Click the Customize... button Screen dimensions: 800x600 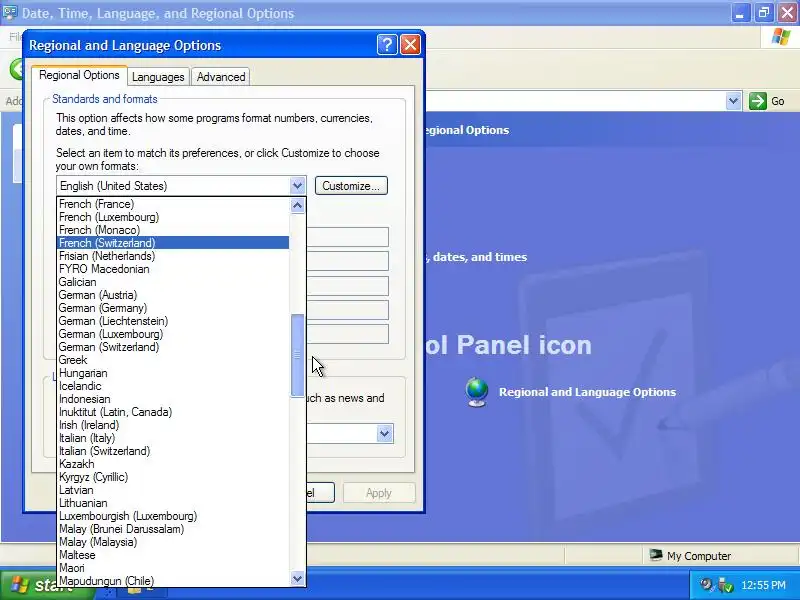pyautogui.click(x=351, y=186)
